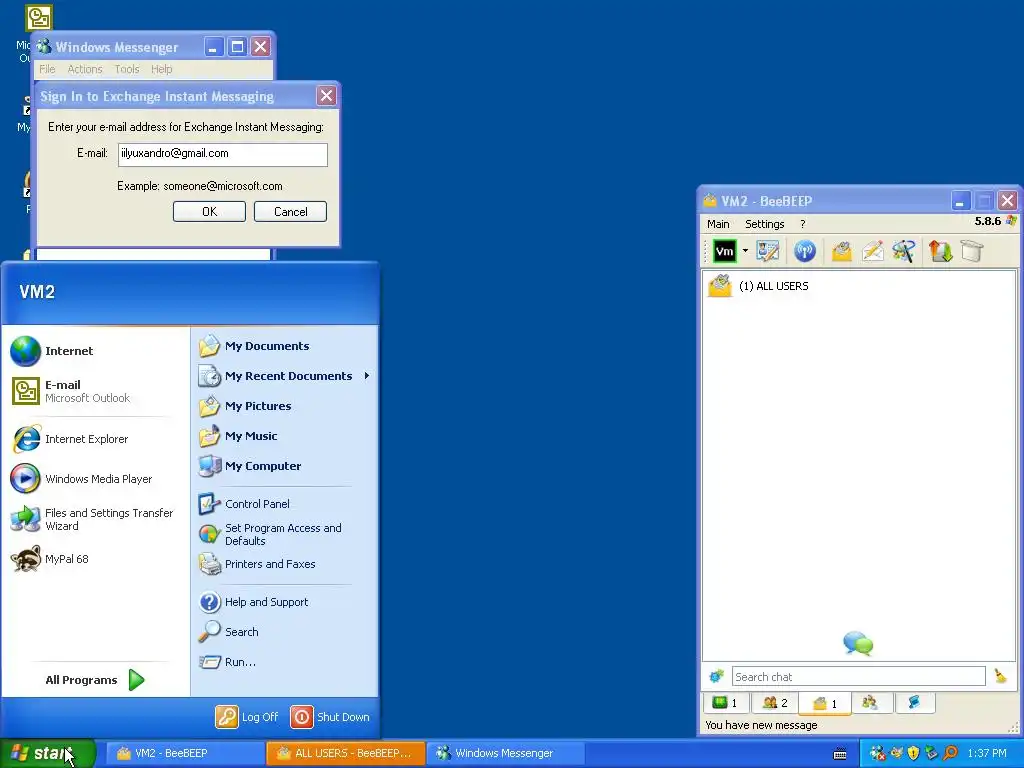This screenshot has width=1024, height=768.
Task: Open the ? help menu in BeeBEEP
Action: (x=803, y=224)
